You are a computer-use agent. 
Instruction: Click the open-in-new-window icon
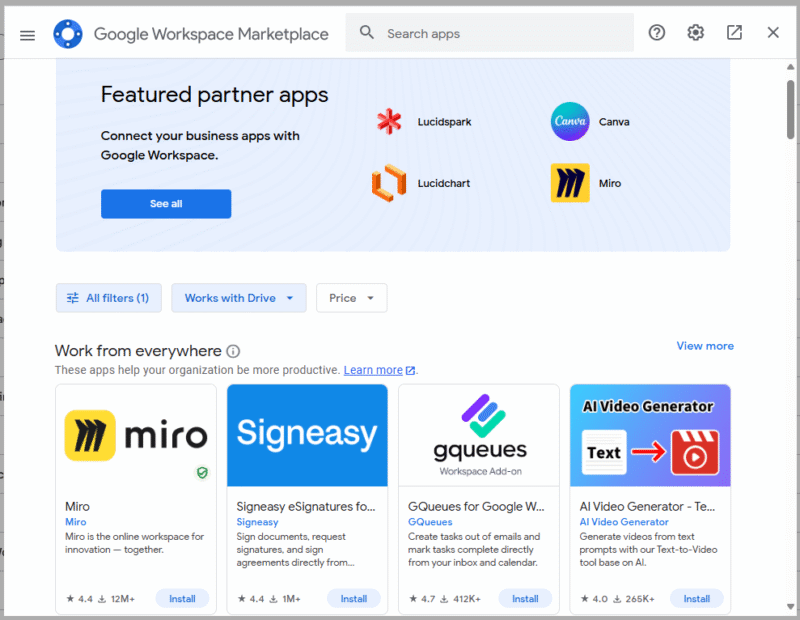tap(734, 32)
